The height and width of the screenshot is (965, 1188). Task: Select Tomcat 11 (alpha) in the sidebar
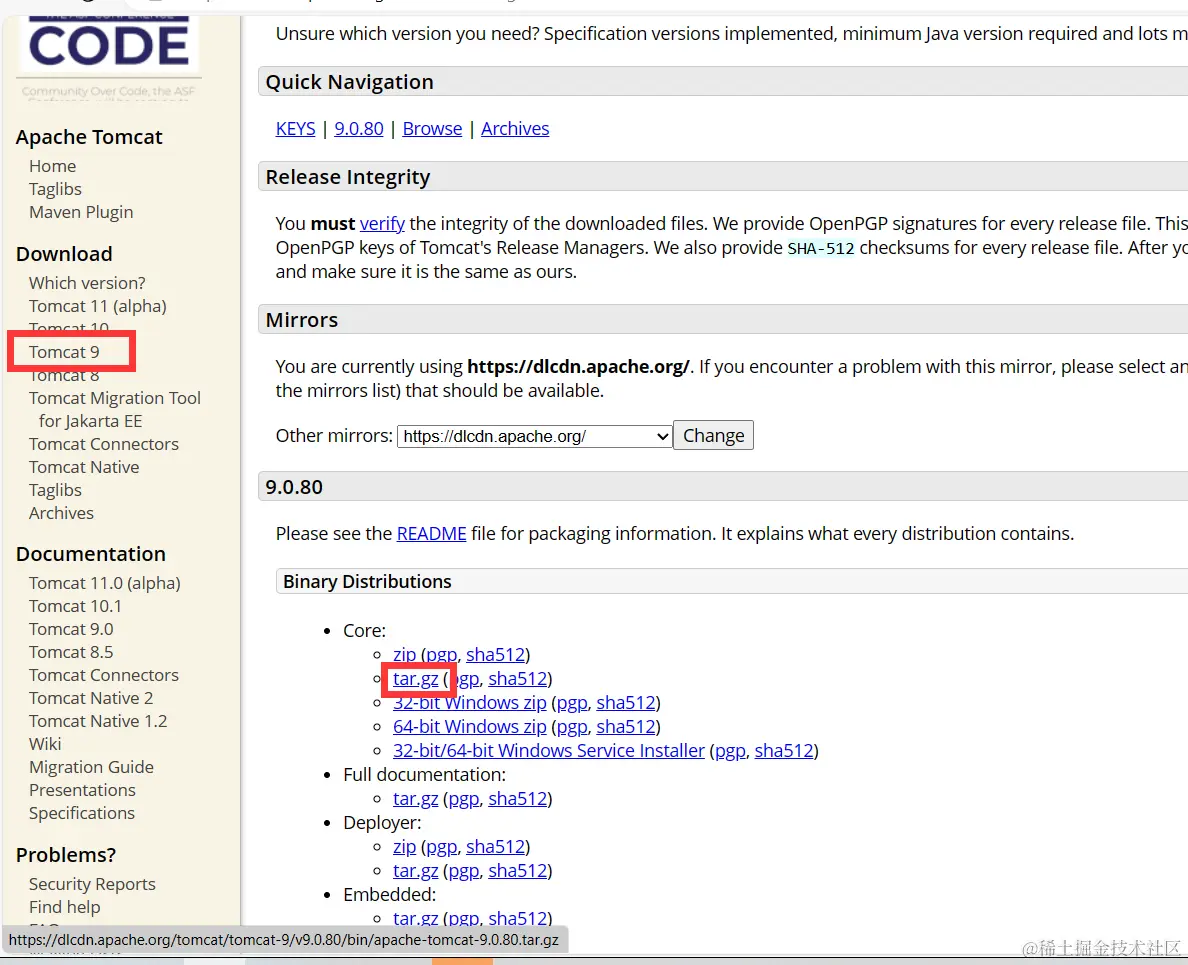point(97,306)
